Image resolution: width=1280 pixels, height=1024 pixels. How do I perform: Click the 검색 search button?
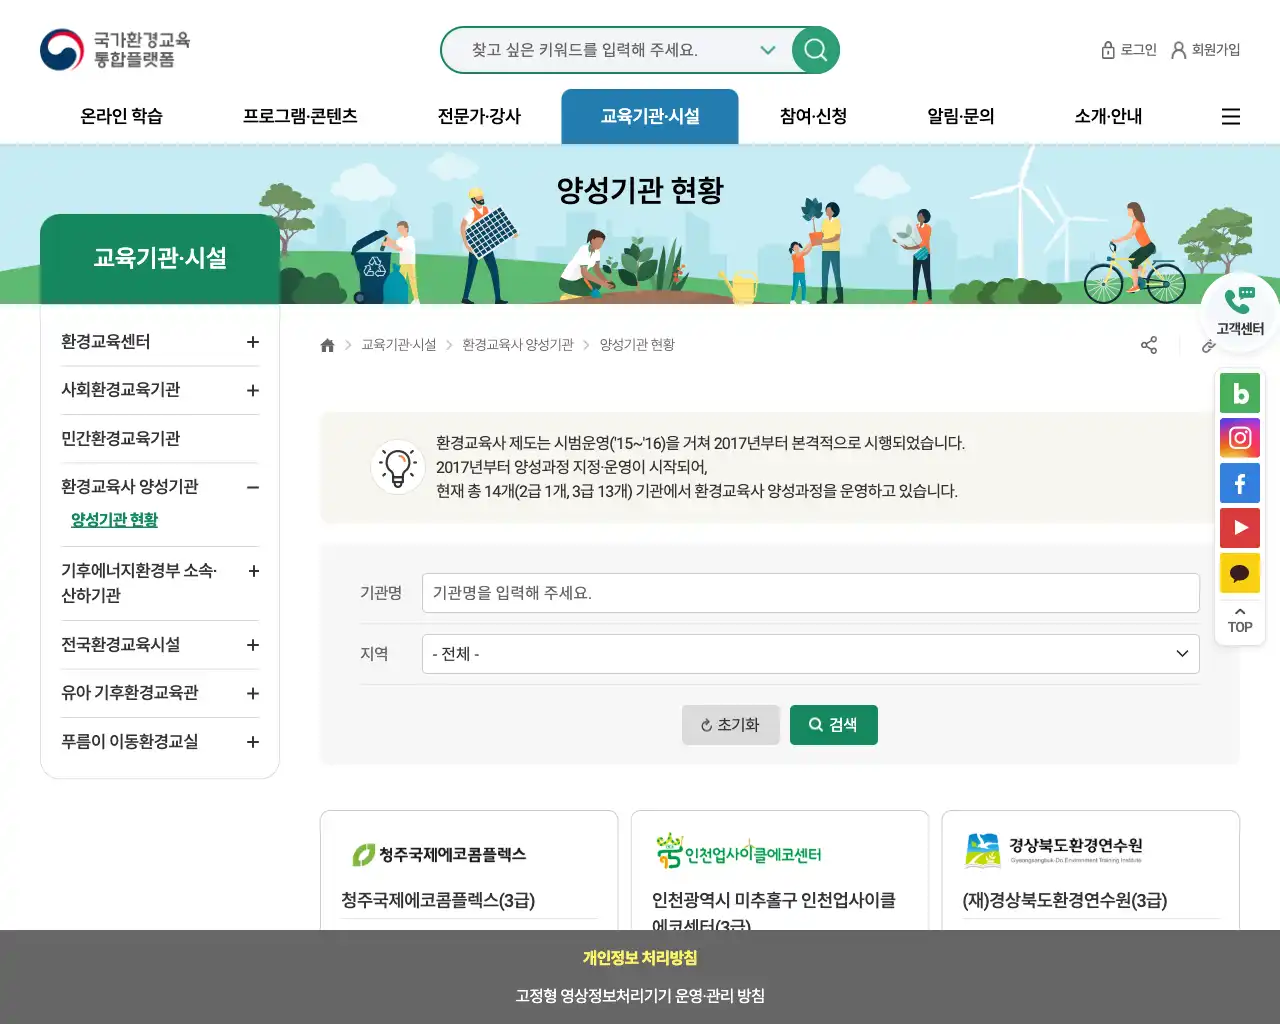[834, 725]
